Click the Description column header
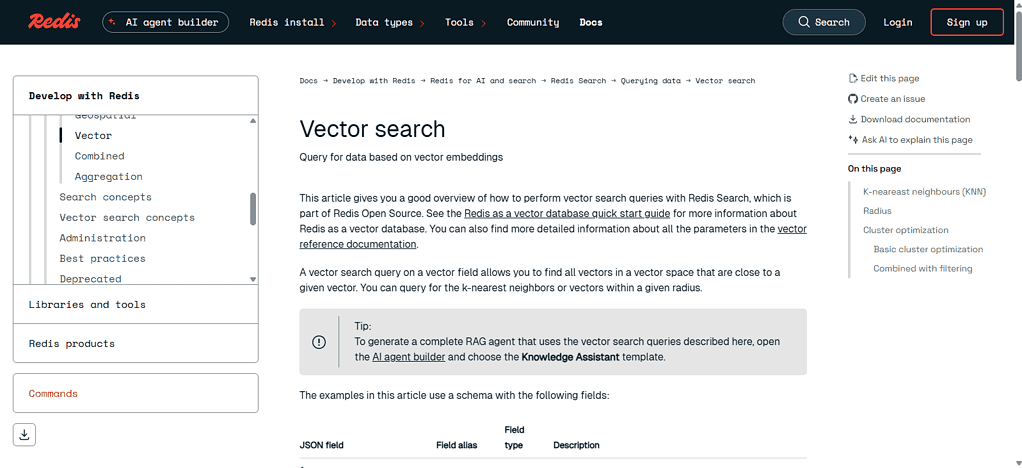This screenshot has height=468, width=1022. [x=576, y=445]
